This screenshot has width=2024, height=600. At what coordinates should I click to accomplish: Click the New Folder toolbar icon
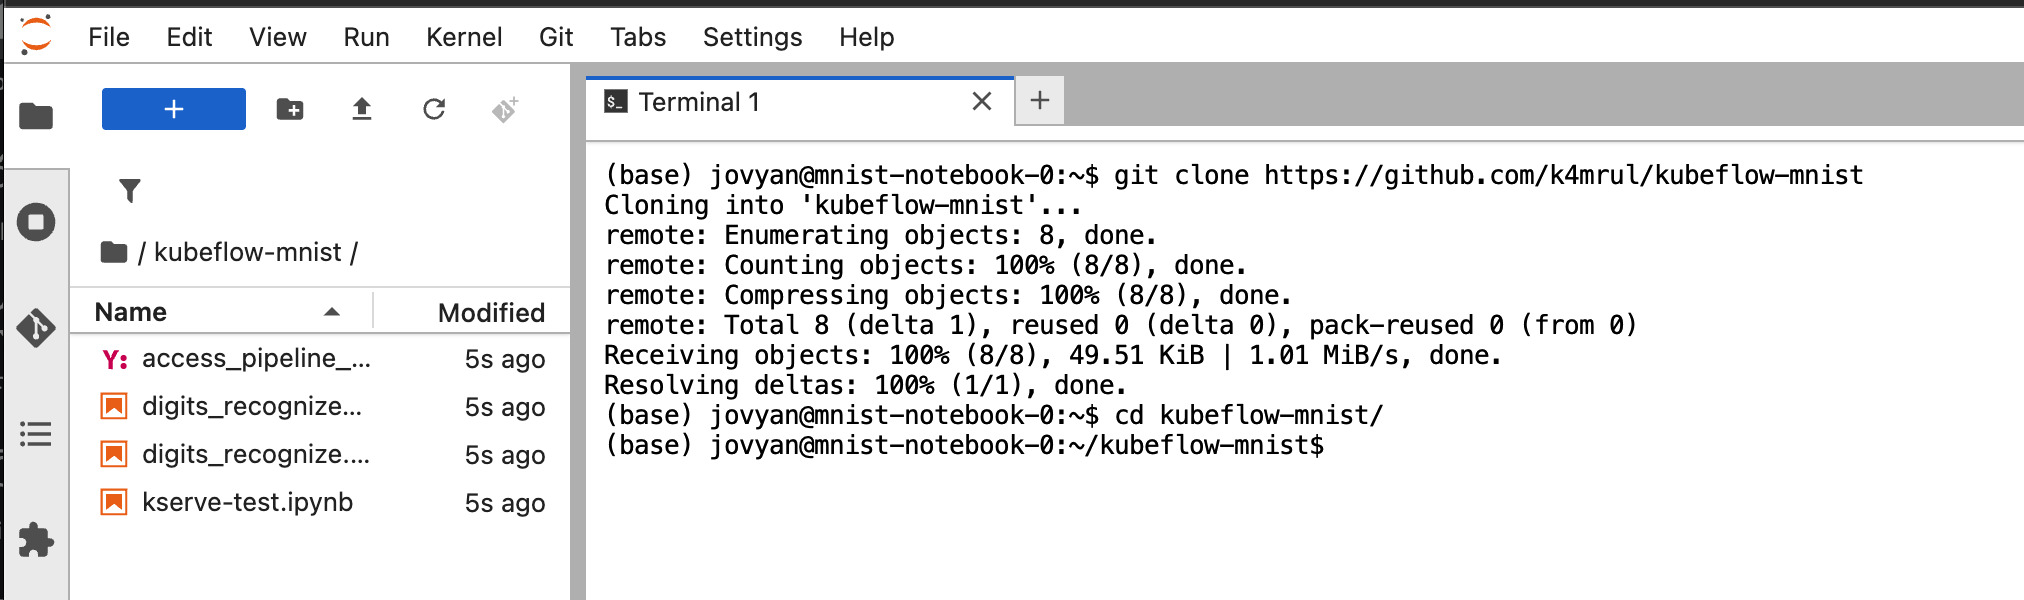pyautogui.click(x=290, y=109)
